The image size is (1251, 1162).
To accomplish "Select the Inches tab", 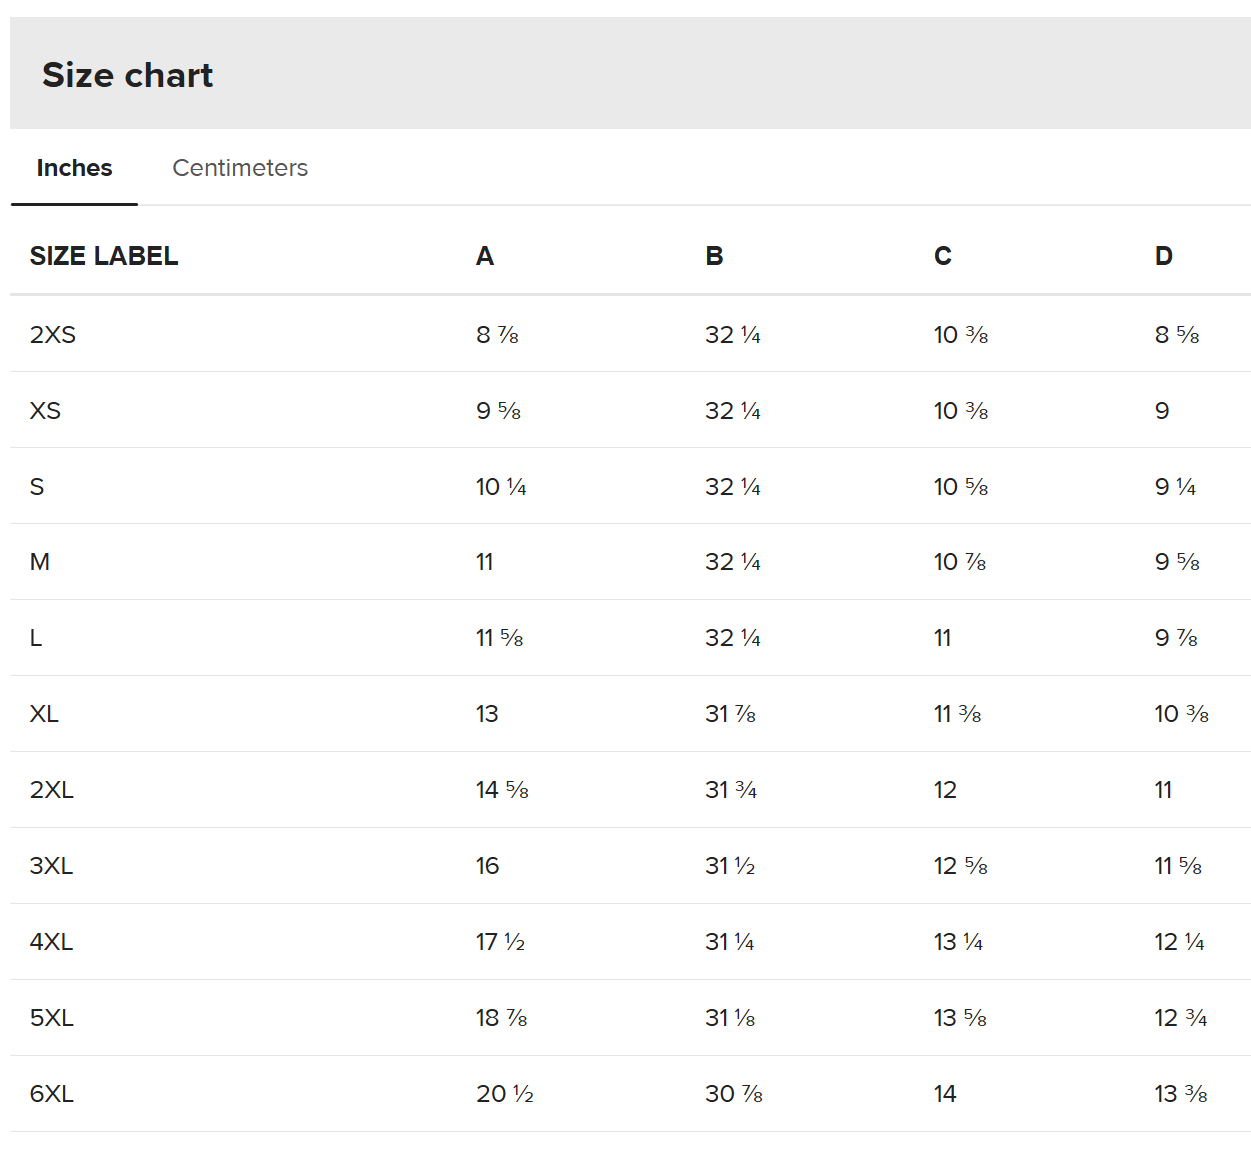I will [74, 168].
